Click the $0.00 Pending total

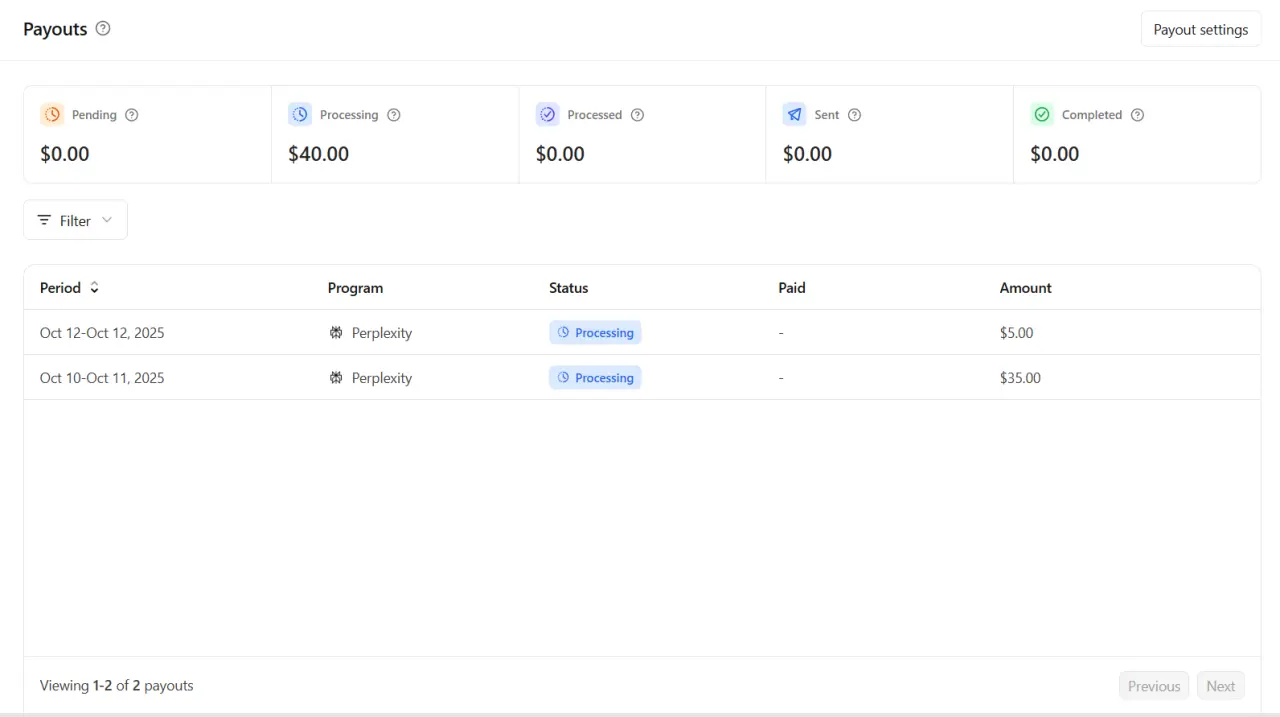tap(65, 154)
